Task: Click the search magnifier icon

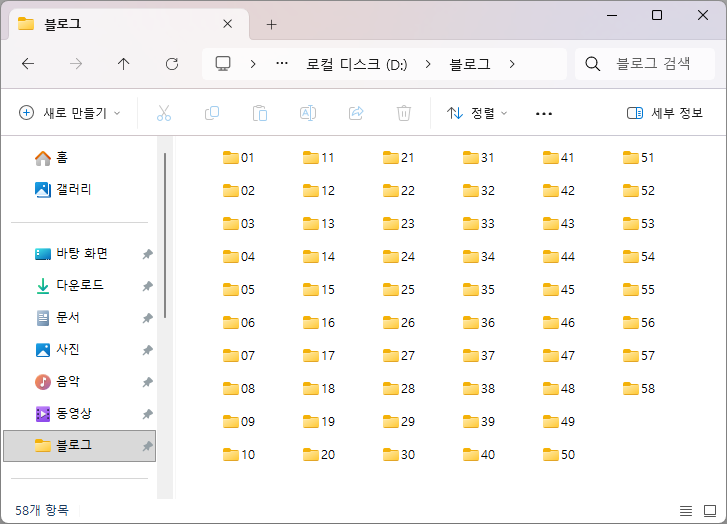Action: 592,64
